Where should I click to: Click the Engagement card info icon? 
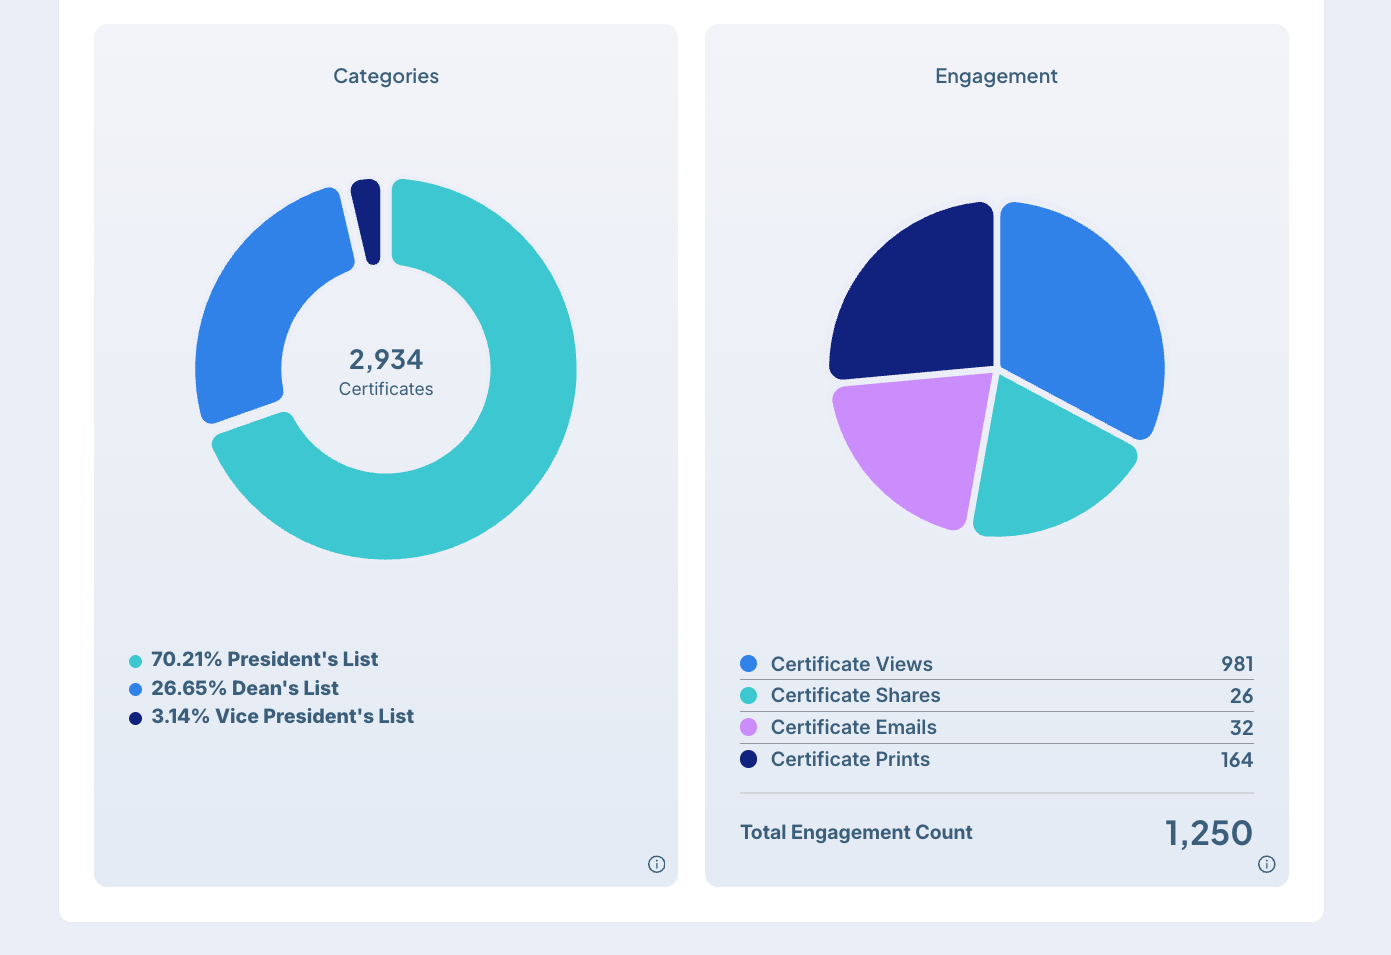(x=1266, y=864)
